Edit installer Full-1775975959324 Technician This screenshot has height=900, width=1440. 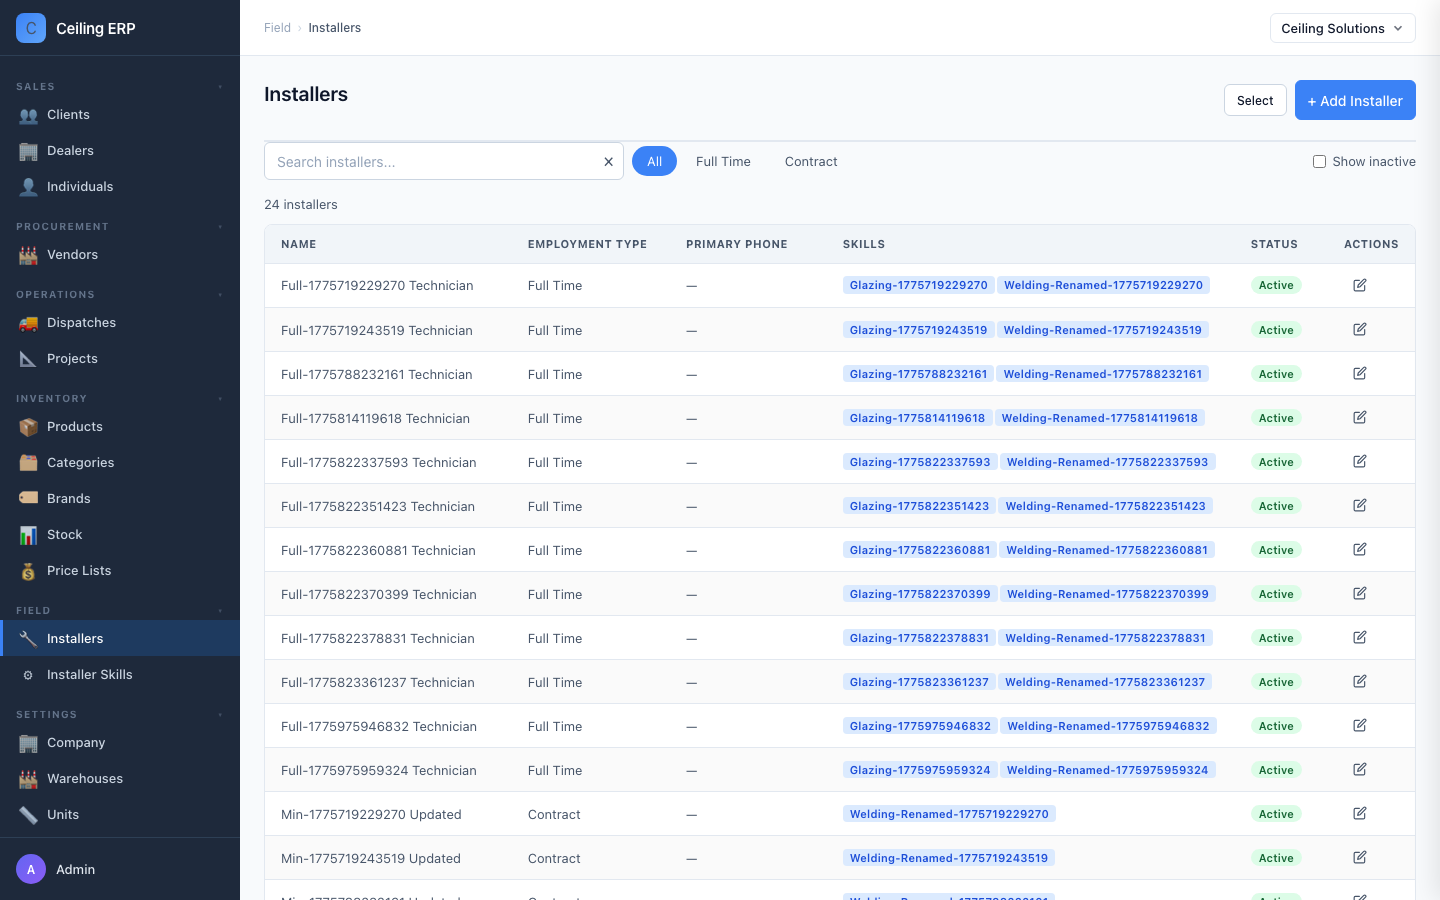1360,769
